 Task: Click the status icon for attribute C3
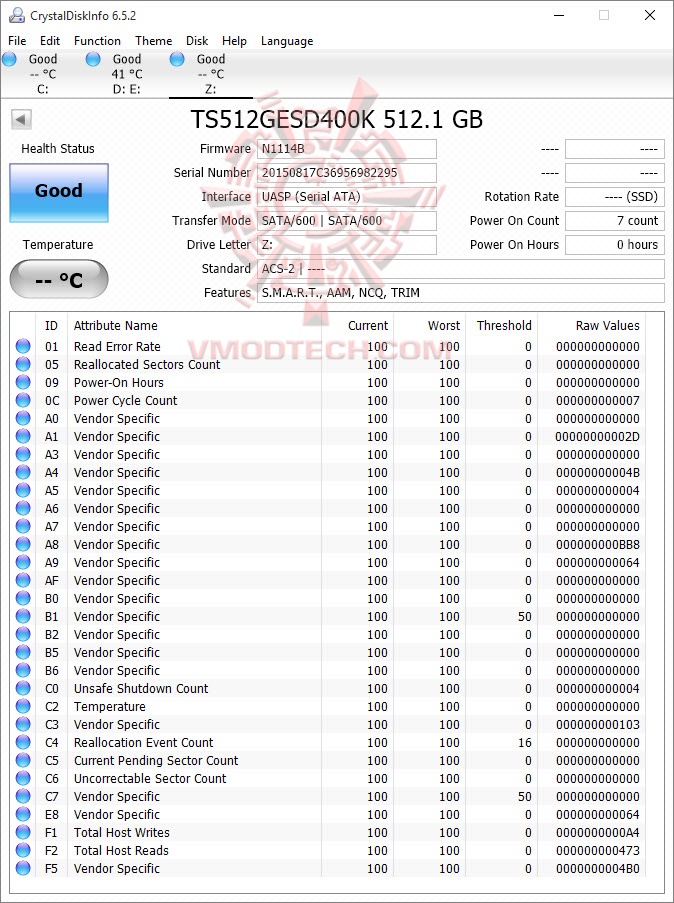[x=23, y=724]
